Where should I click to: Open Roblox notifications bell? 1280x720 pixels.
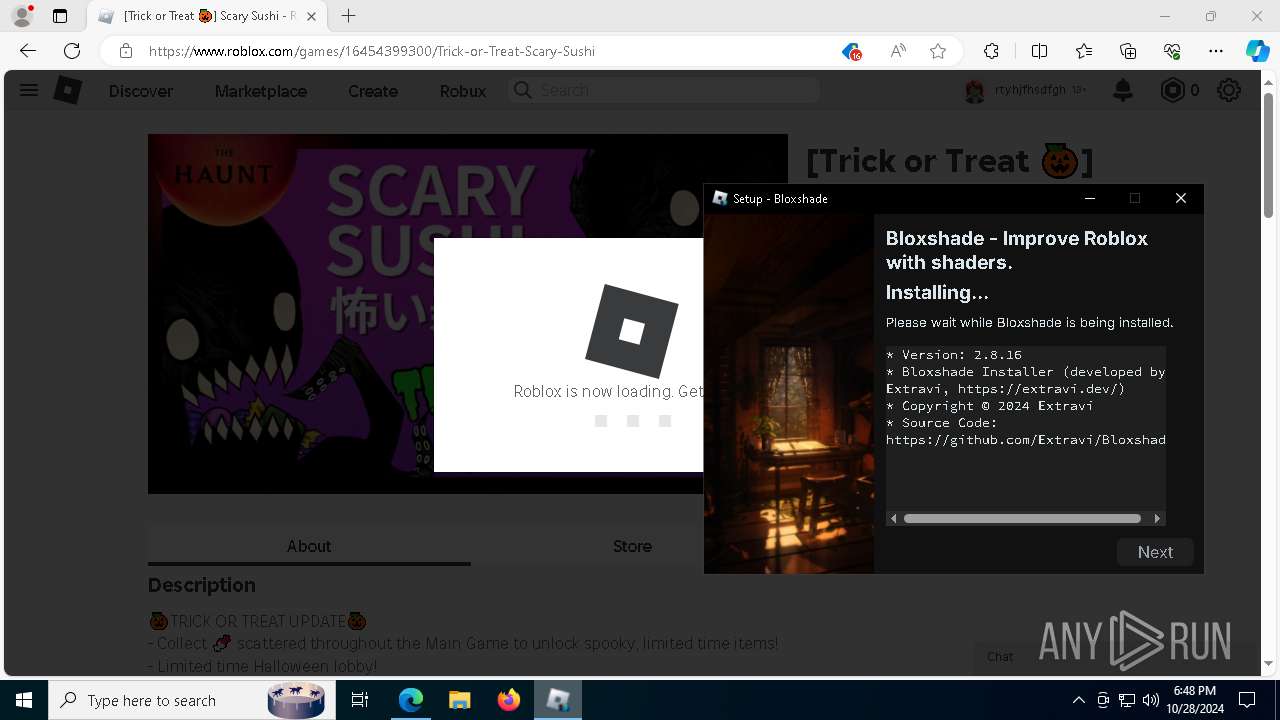1123,90
